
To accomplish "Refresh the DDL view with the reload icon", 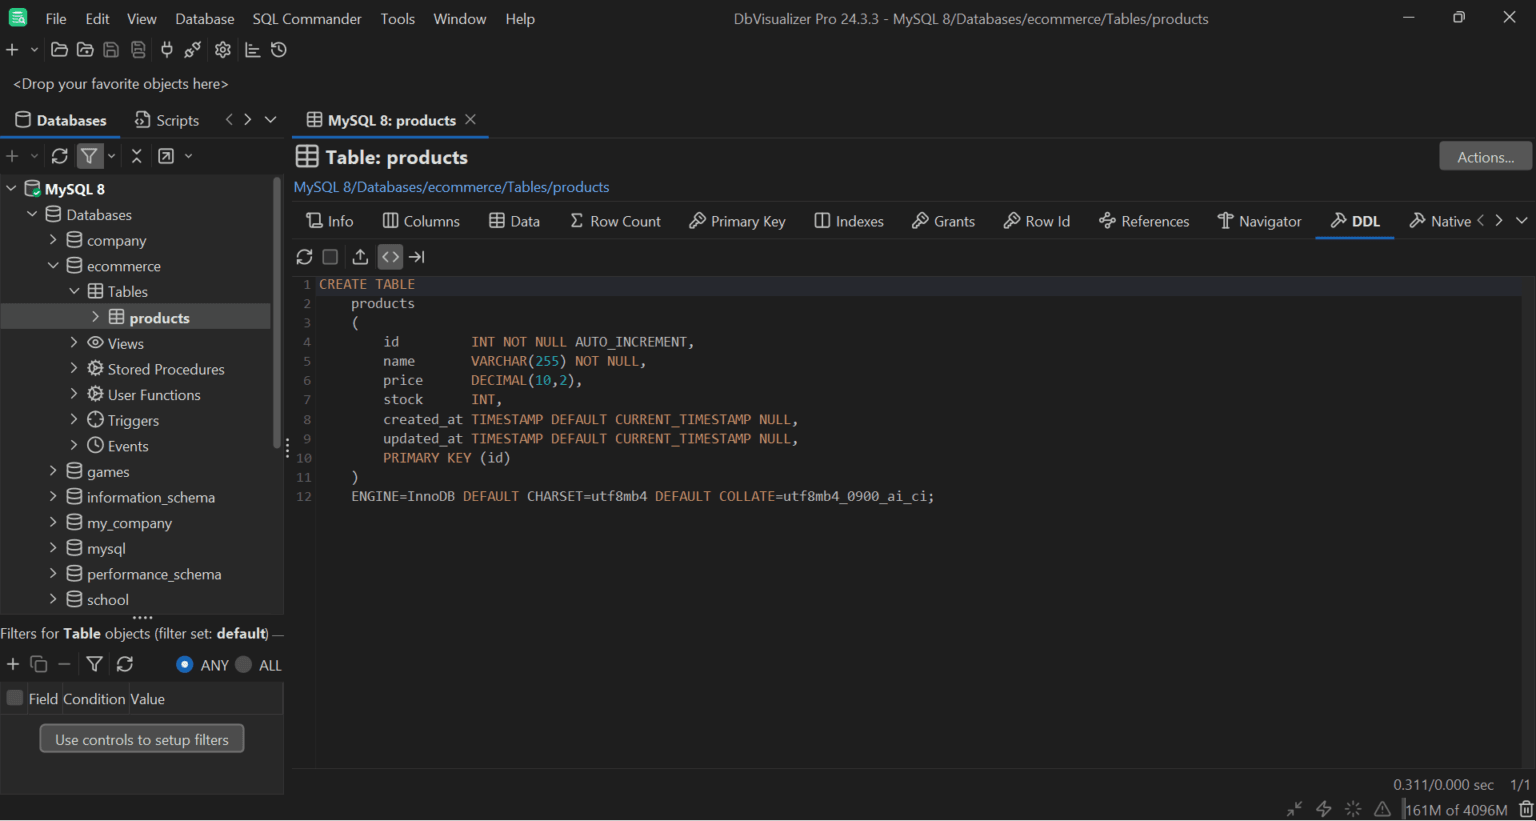I will [x=305, y=257].
